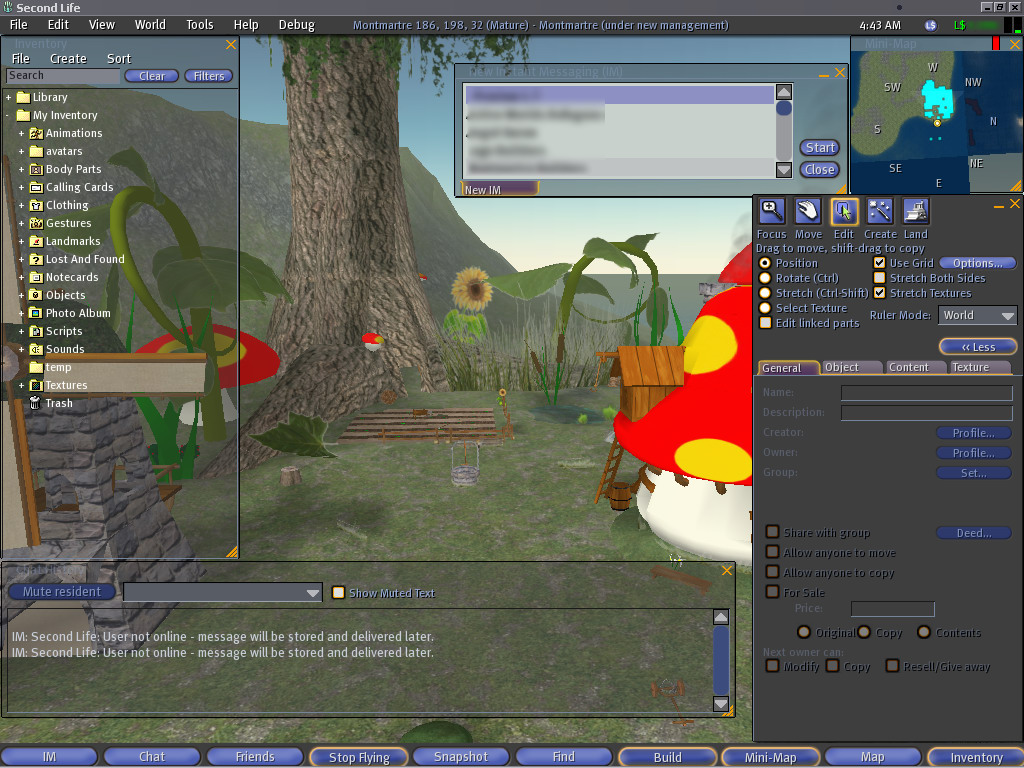Open the resident dropdown in Chat History
The image size is (1024, 768).
pyautogui.click(x=222, y=592)
